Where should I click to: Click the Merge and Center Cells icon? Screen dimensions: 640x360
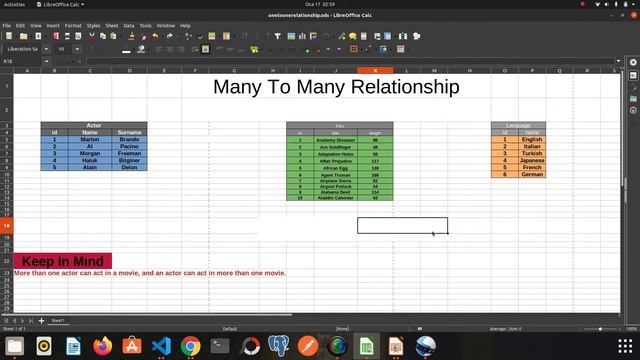click(x=205, y=49)
